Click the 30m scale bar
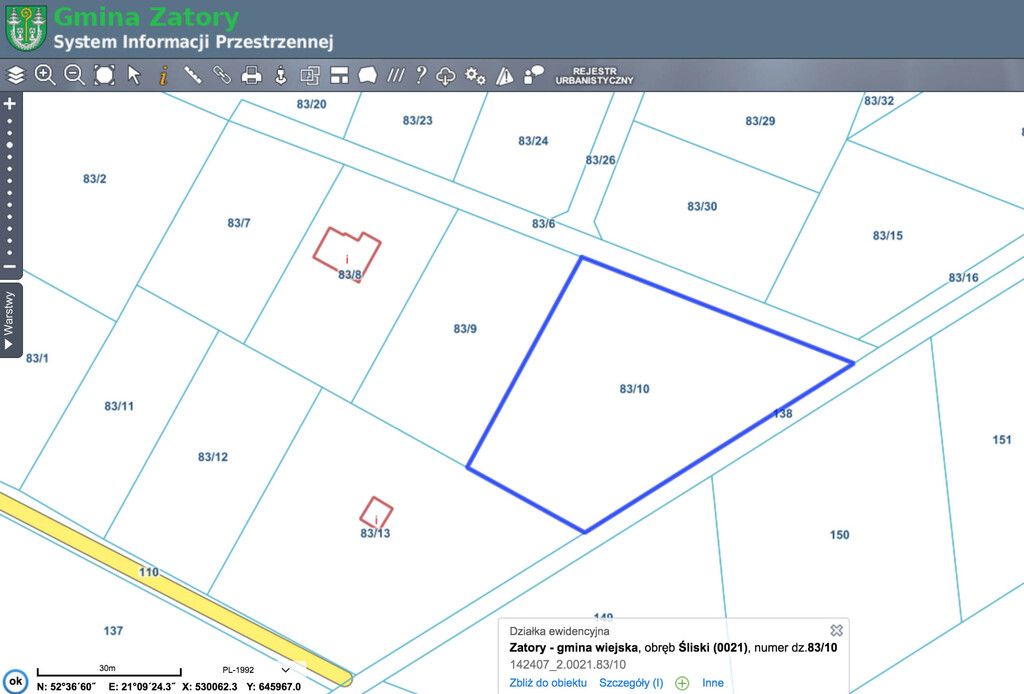This screenshot has width=1024, height=694. [x=109, y=670]
